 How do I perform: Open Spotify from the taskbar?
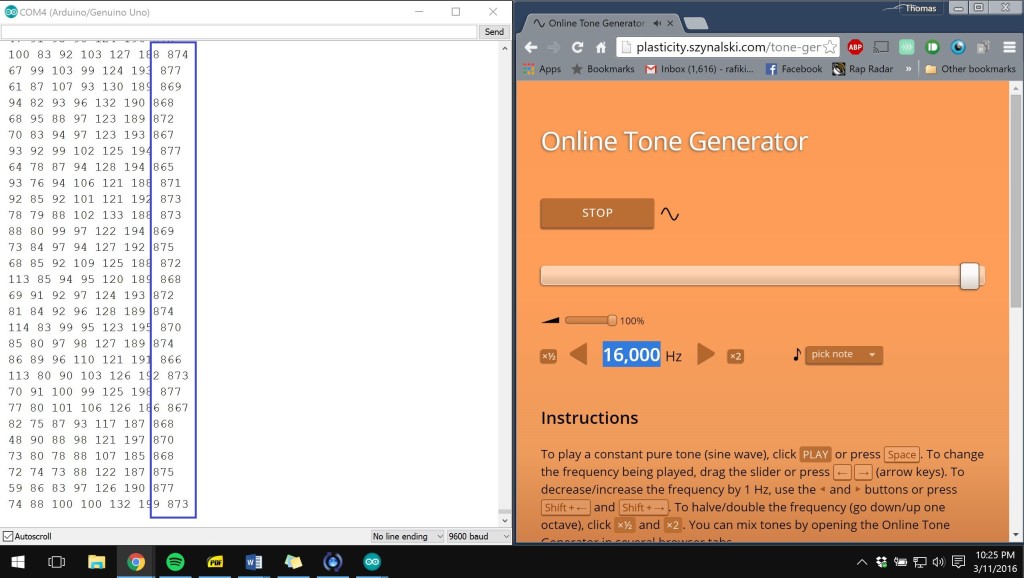click(175, 561)
